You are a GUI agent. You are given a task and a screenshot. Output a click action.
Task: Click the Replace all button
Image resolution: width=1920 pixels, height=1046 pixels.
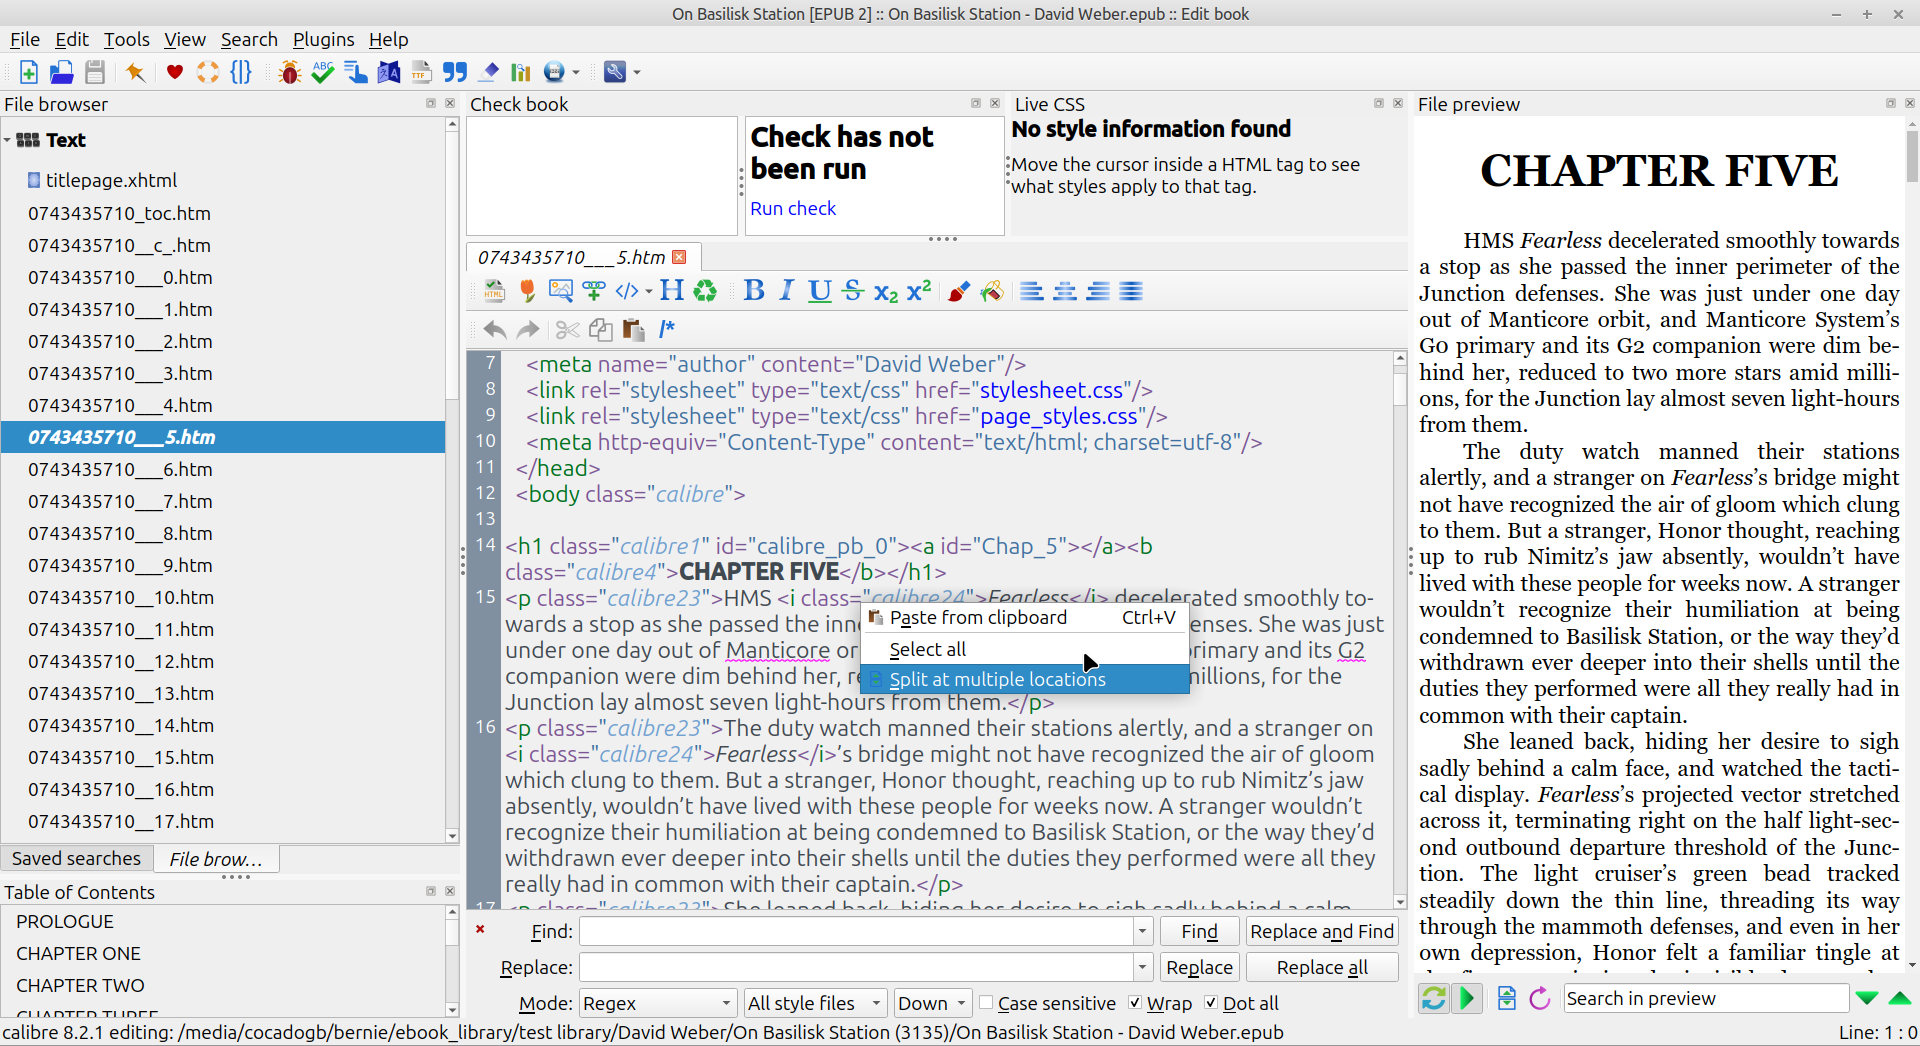[x=1322, y=967]
